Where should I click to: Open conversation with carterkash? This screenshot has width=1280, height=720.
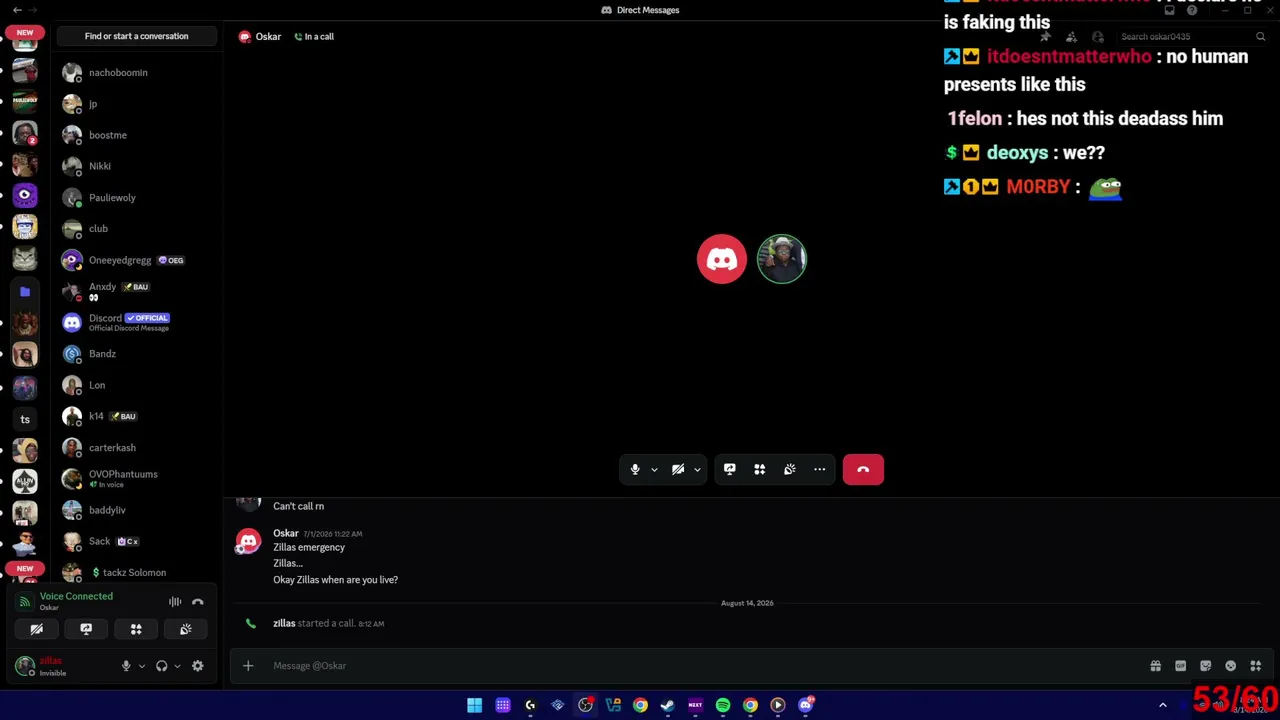pos(136,447)
